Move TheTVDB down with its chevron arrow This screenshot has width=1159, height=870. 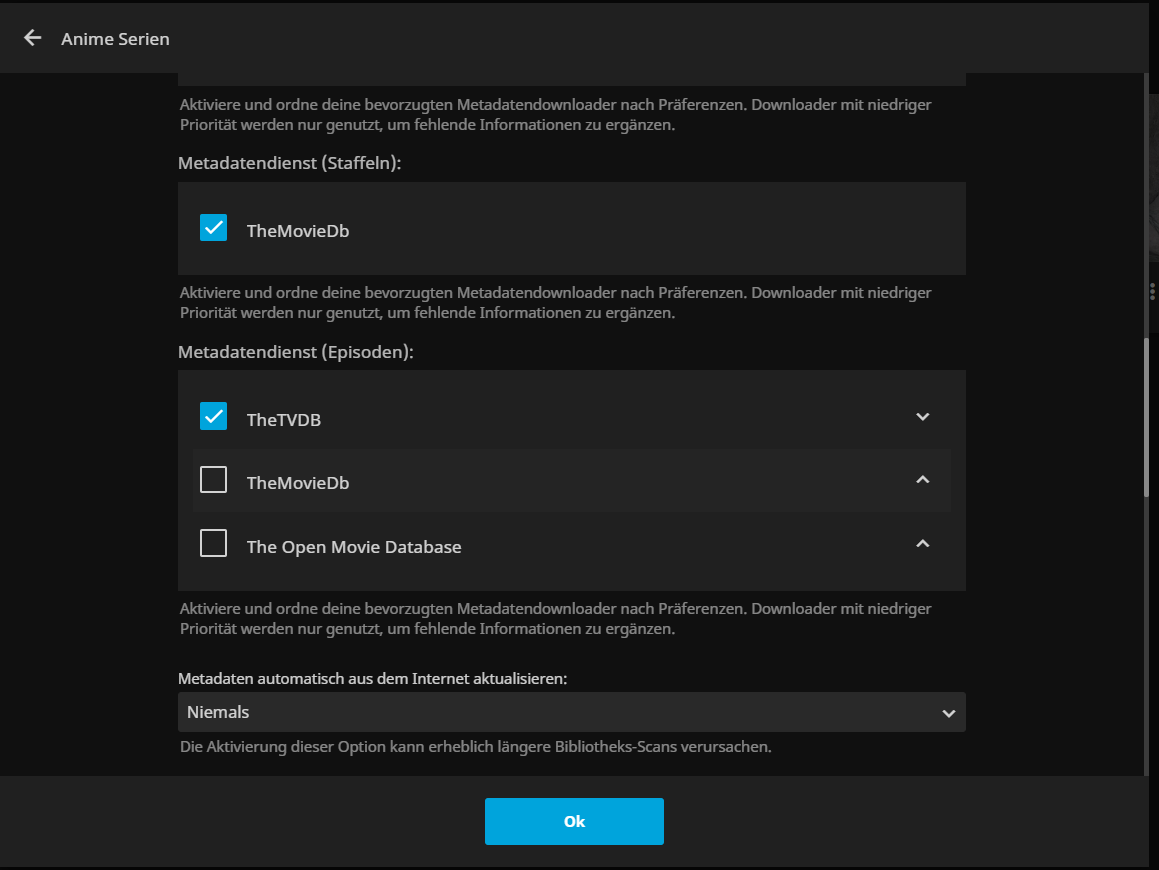(x=922, y=417)
